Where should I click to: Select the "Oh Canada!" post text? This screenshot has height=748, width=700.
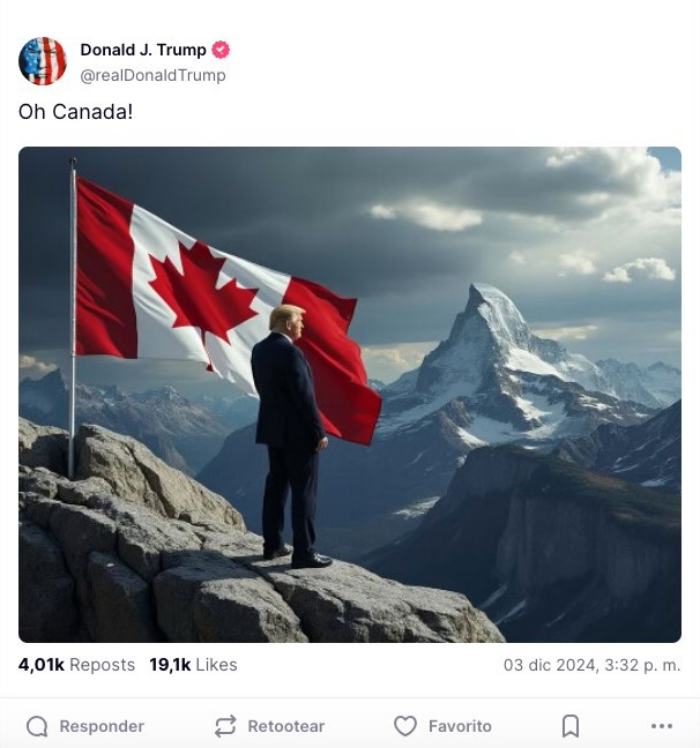click(75, 112)
